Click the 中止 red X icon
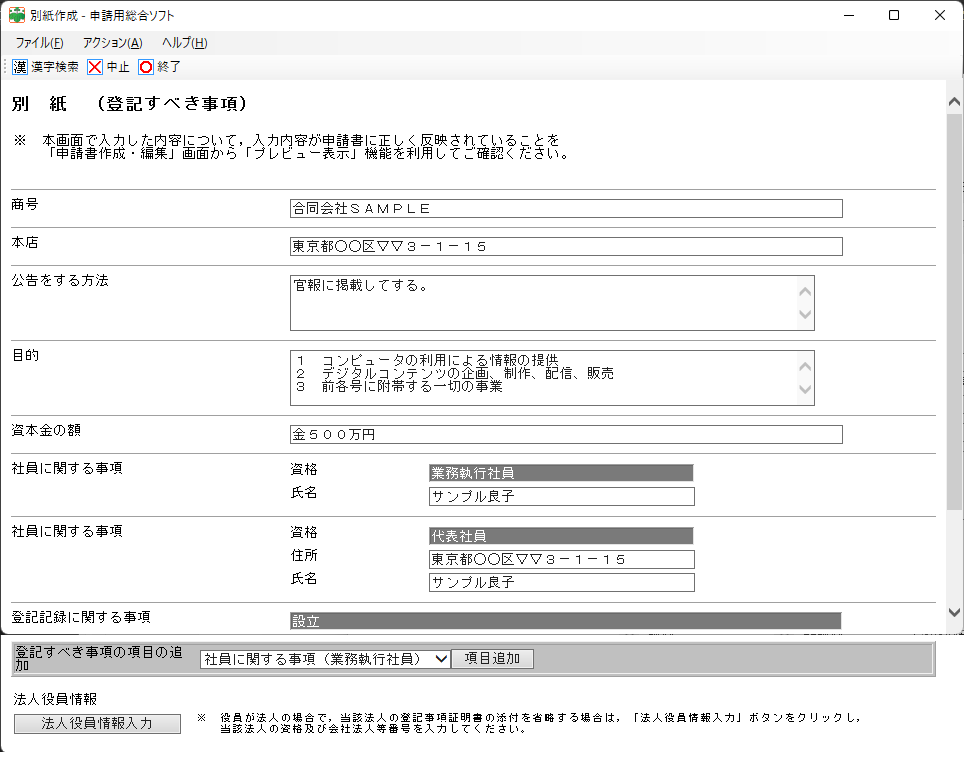This screenshot has height=760, width=964. pyautogui.click(x=95, y=67)
